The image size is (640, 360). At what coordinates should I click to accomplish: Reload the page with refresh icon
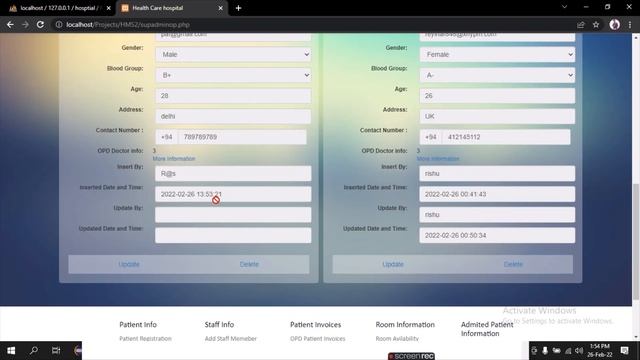pos(40,25)
